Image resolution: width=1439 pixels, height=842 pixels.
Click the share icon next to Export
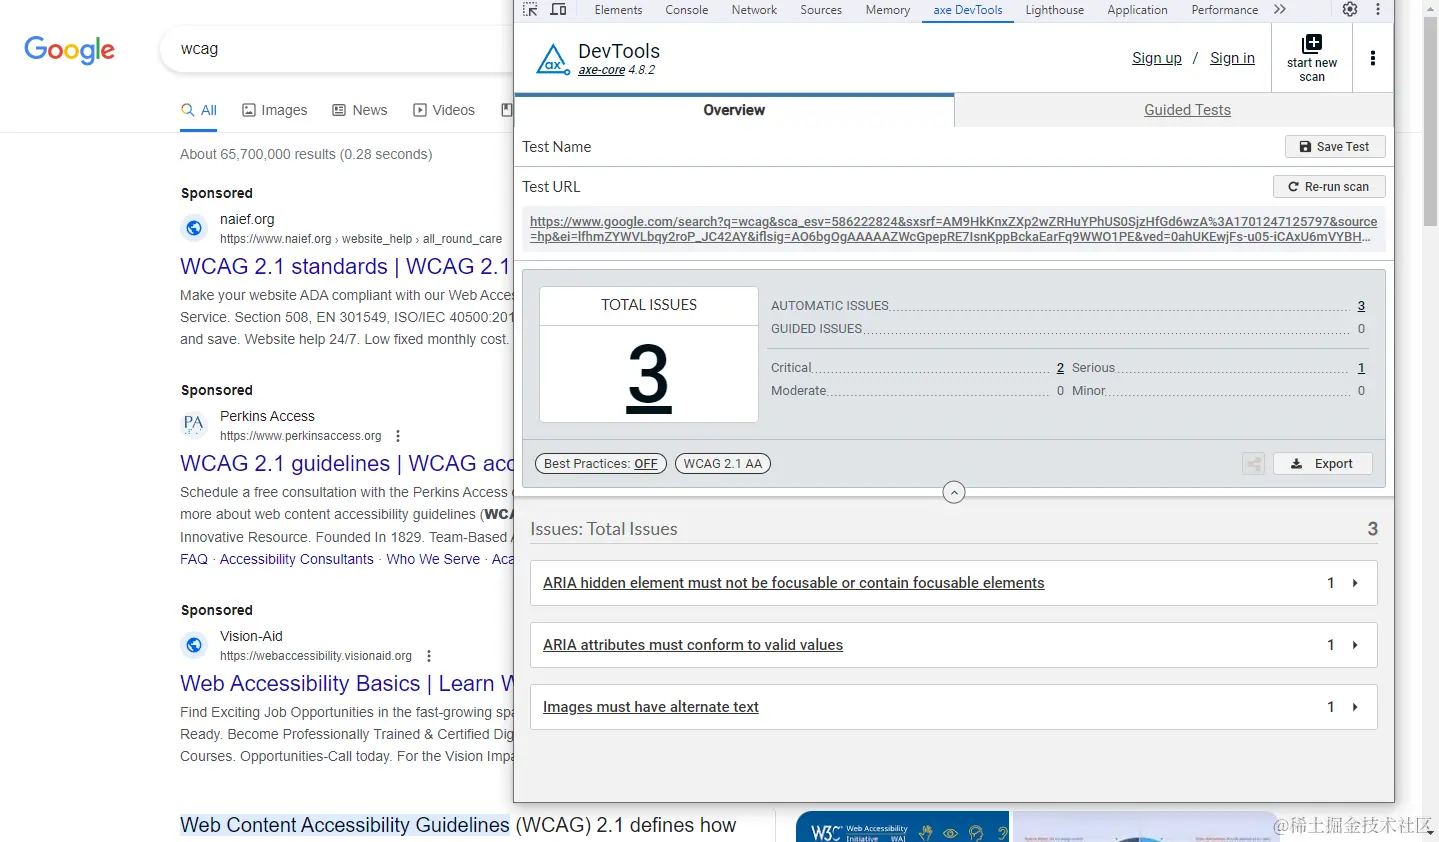click(1253, 464)
